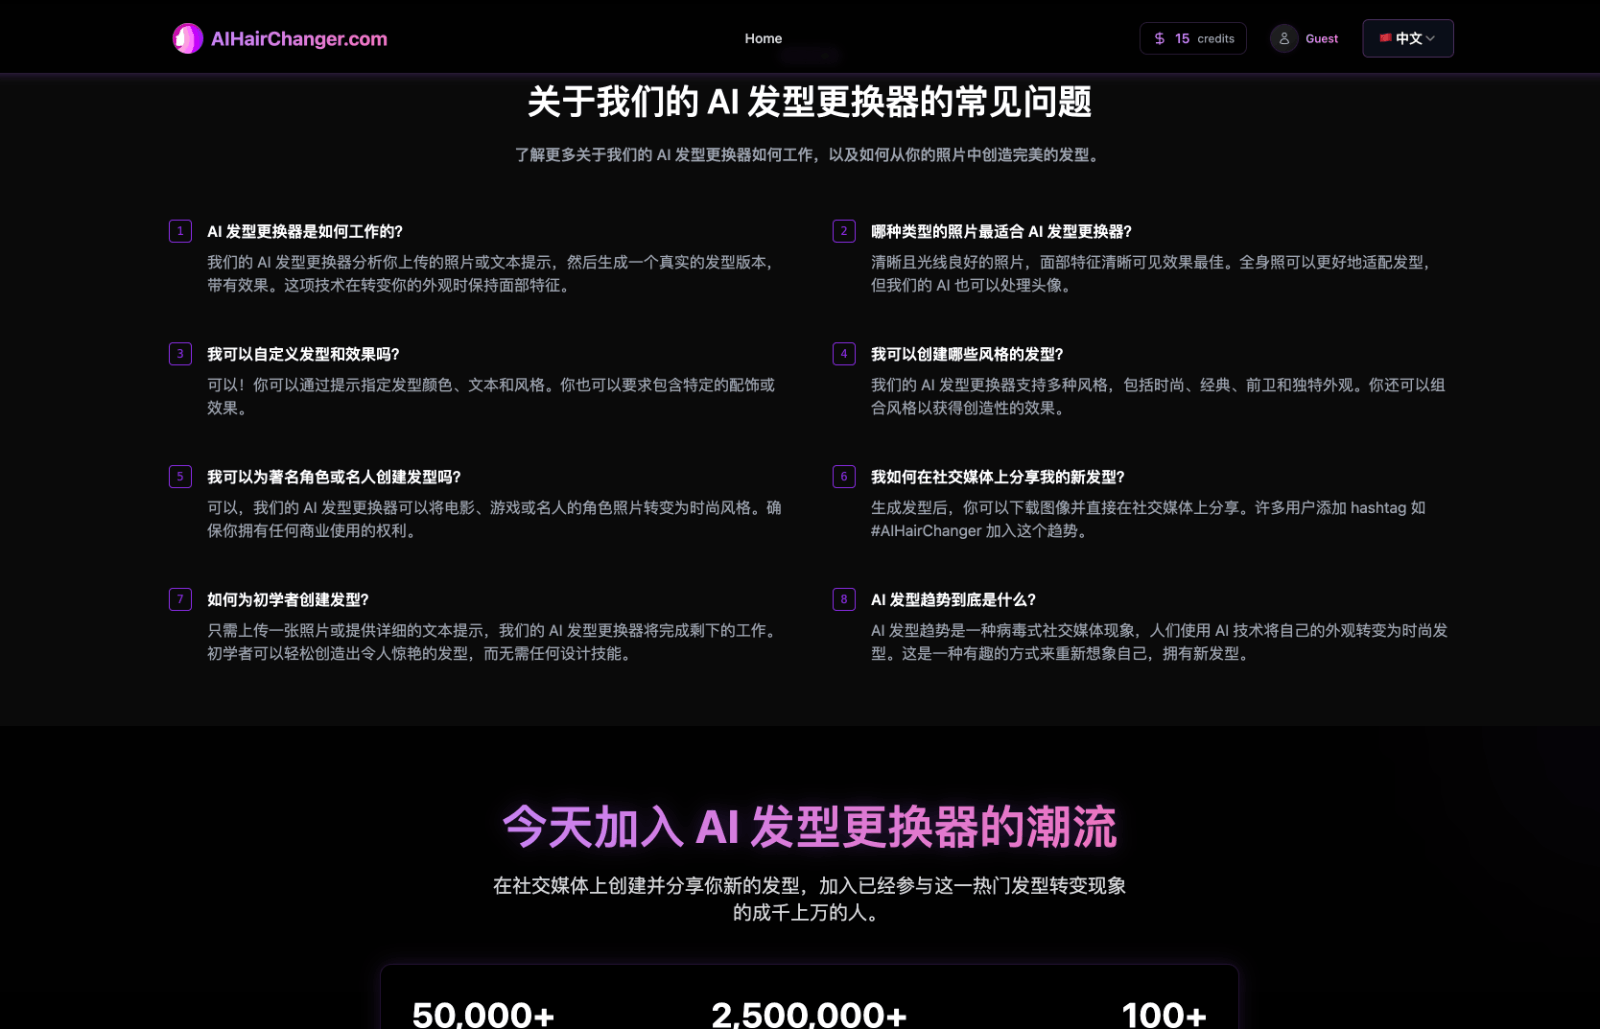Click the subtitle beginning '了解更多关于我们的 AI 发型更换器'
1600x1029 pixels.
809,155
